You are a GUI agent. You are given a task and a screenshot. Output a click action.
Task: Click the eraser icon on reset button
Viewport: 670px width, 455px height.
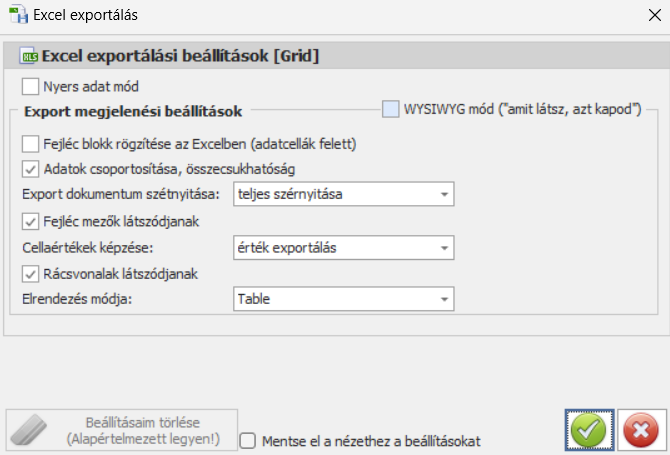(38, 431)
